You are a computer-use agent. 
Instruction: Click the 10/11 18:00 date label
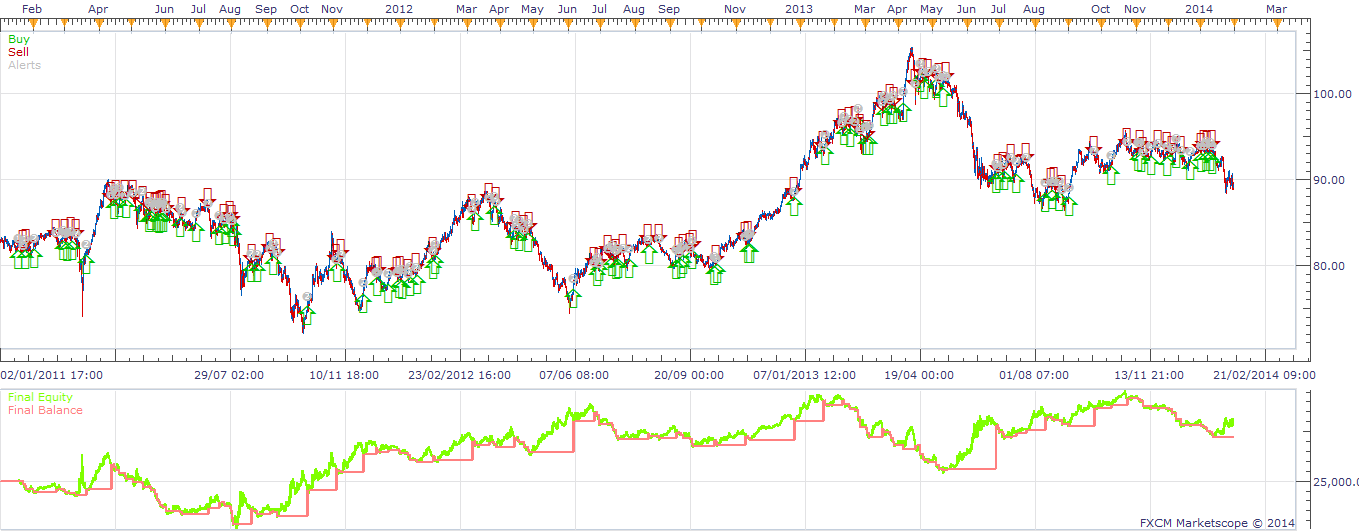click(344, 375)
